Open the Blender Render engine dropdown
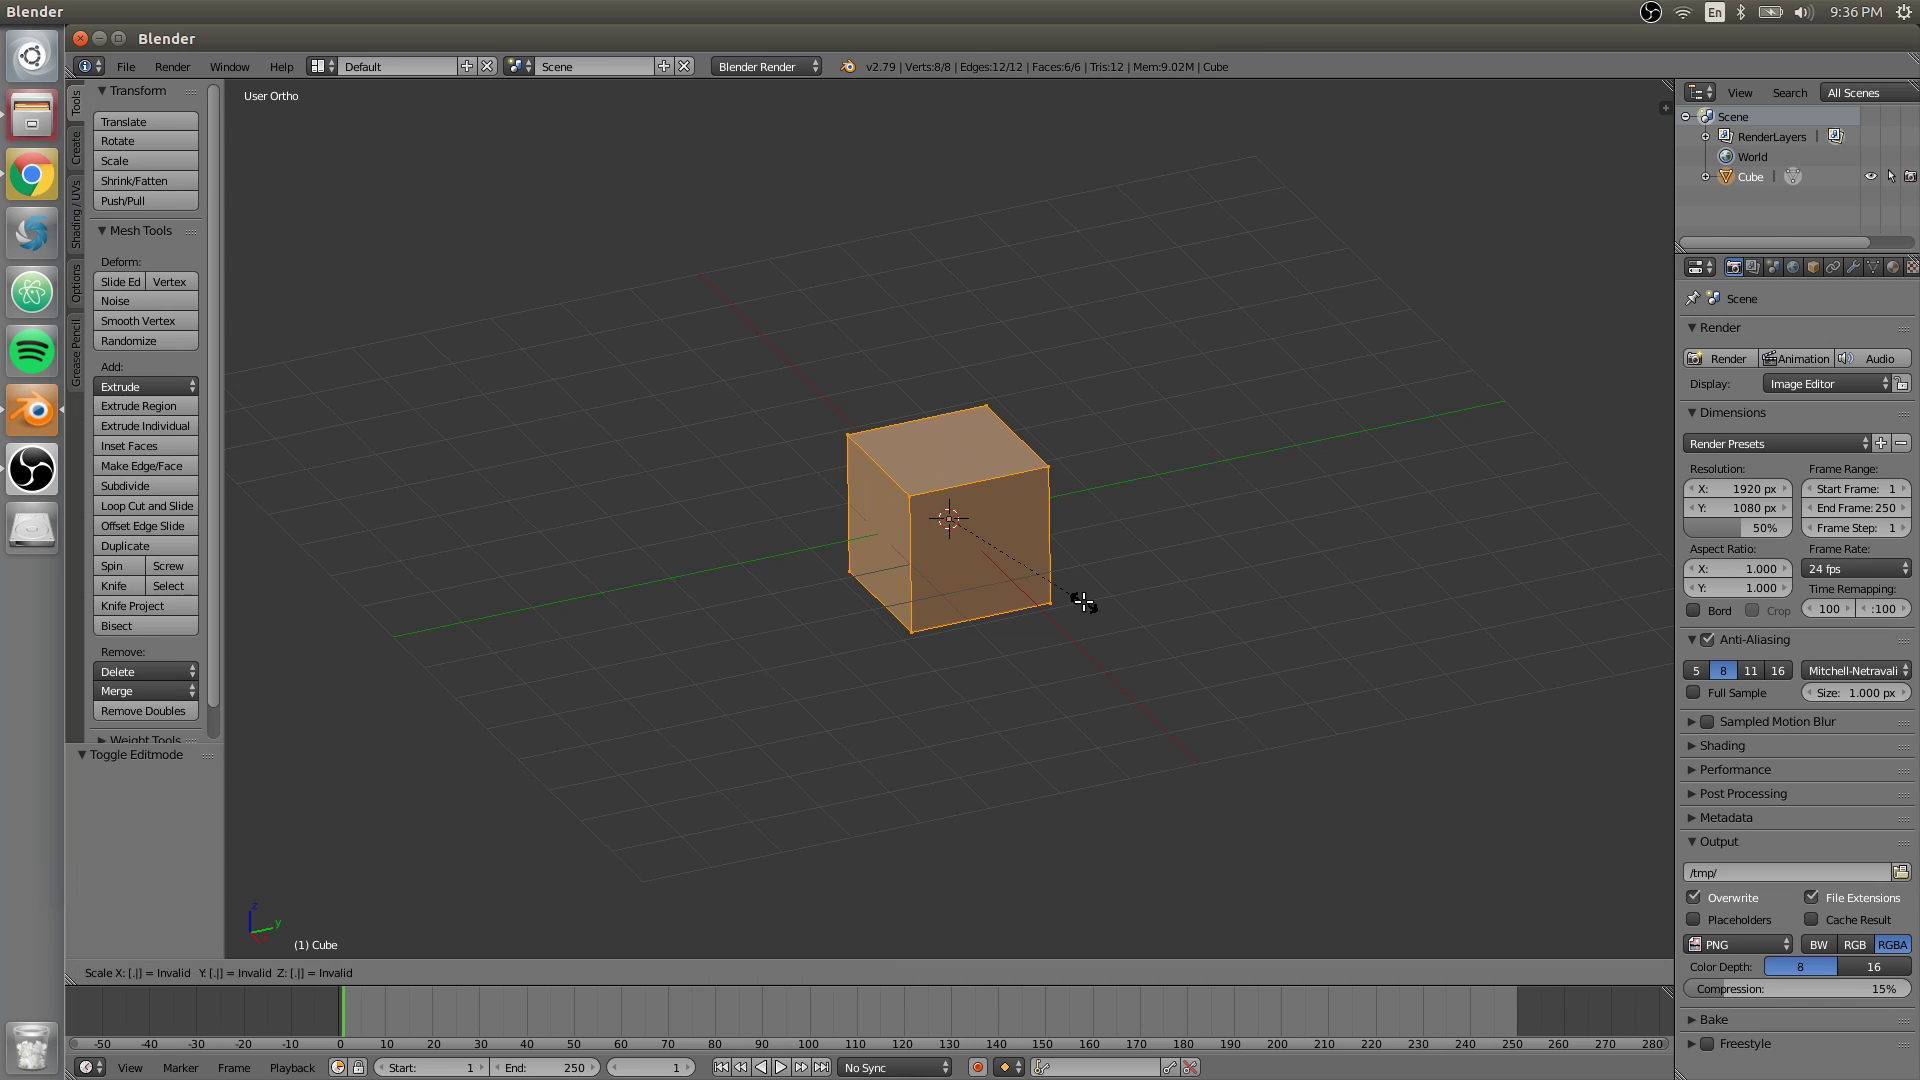The height and width of the screenshot is (1080, 1920). click(767, 66)
